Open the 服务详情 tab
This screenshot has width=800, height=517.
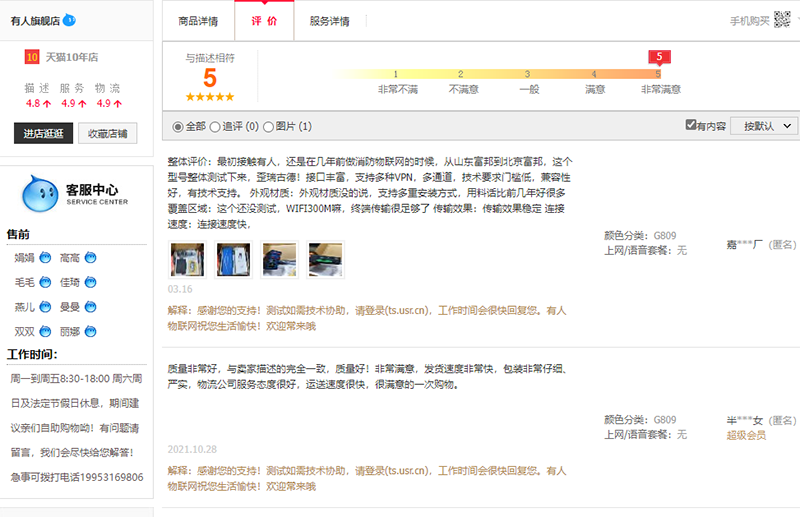point(329,21)
